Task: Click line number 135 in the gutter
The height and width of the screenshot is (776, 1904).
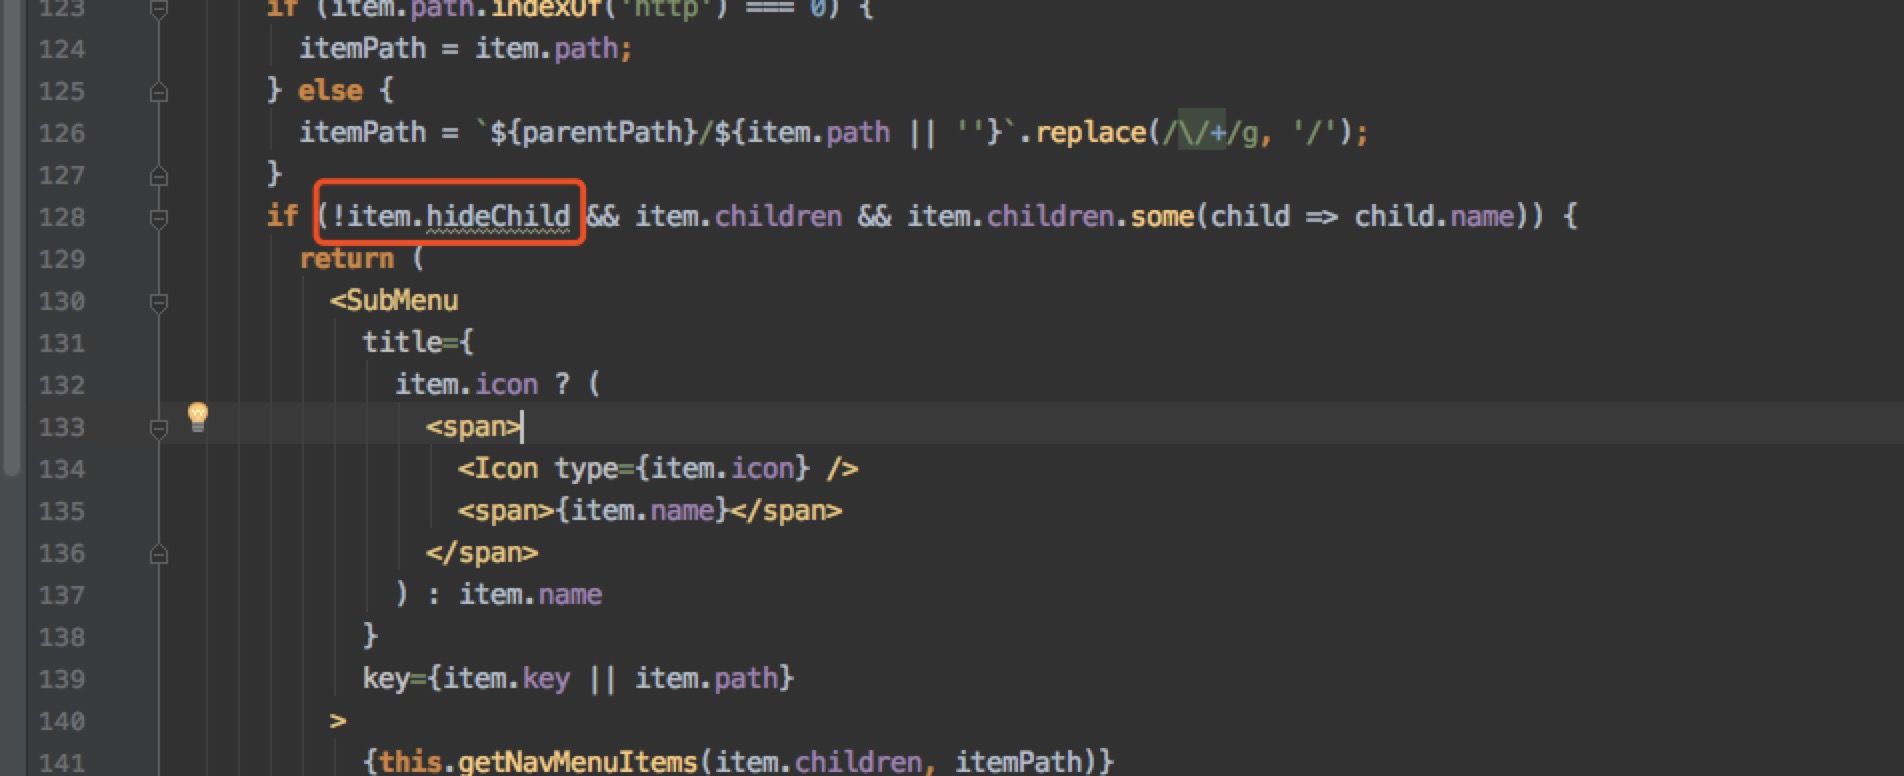Action: point(62,511)
